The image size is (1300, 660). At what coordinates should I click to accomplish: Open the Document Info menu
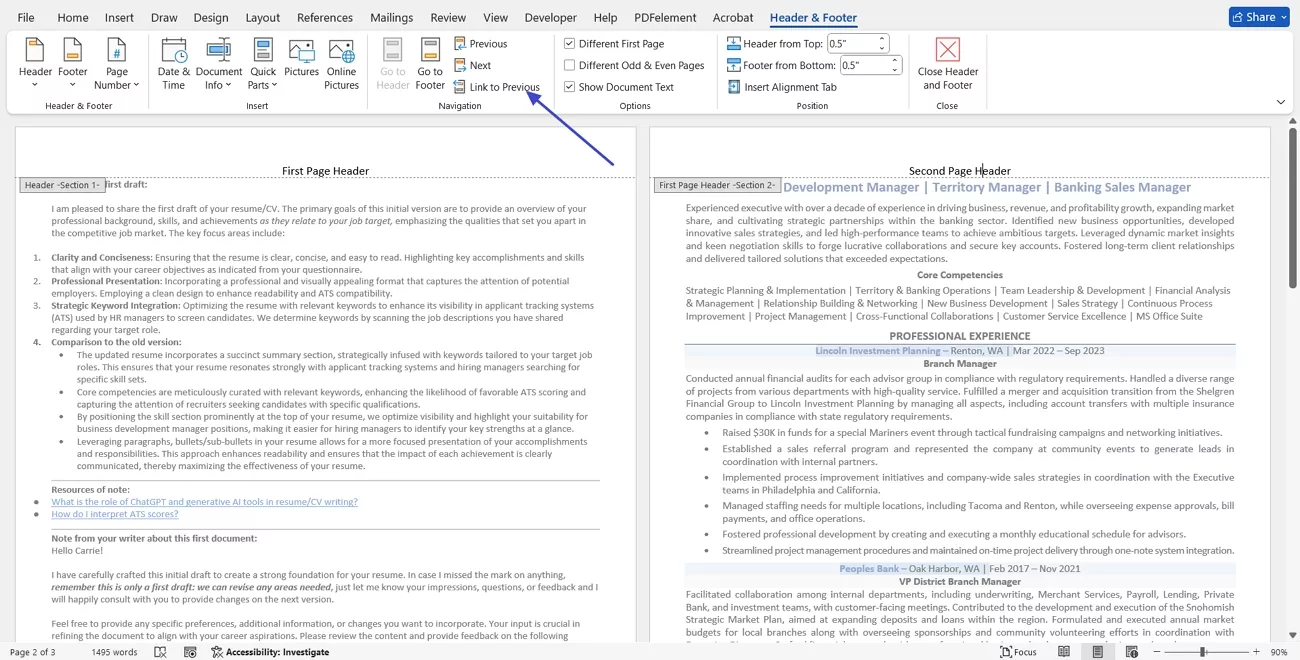[219, 64]
